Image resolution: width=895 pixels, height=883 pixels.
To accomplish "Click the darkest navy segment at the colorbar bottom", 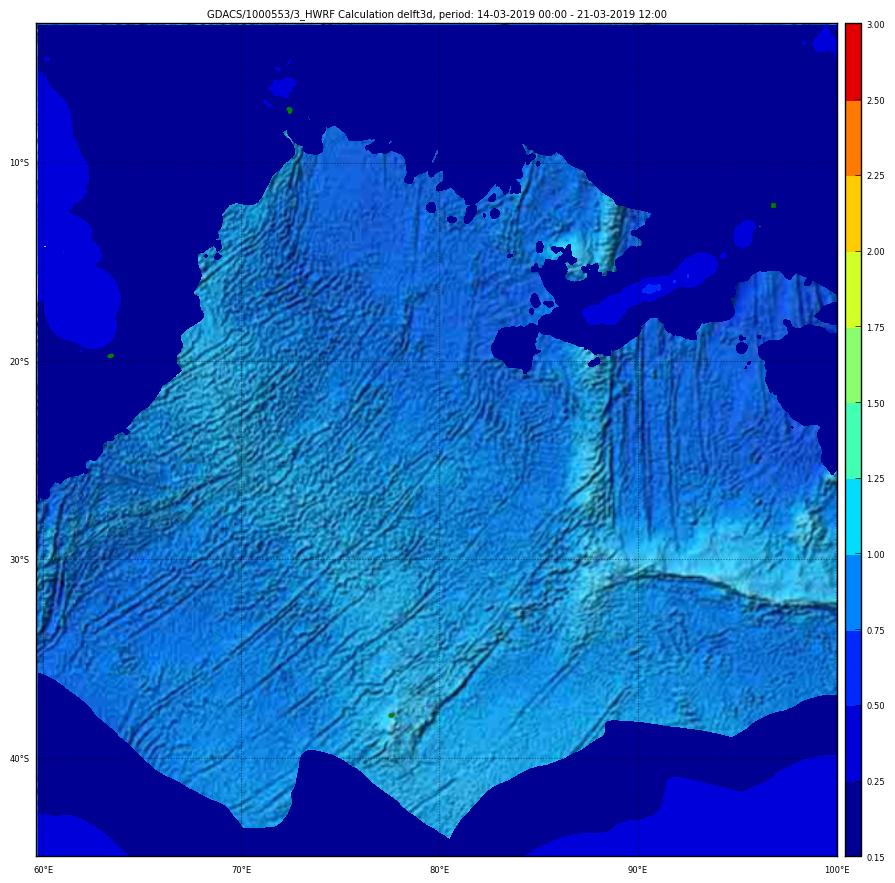I will pyautogui.click(x=852, y=819).
